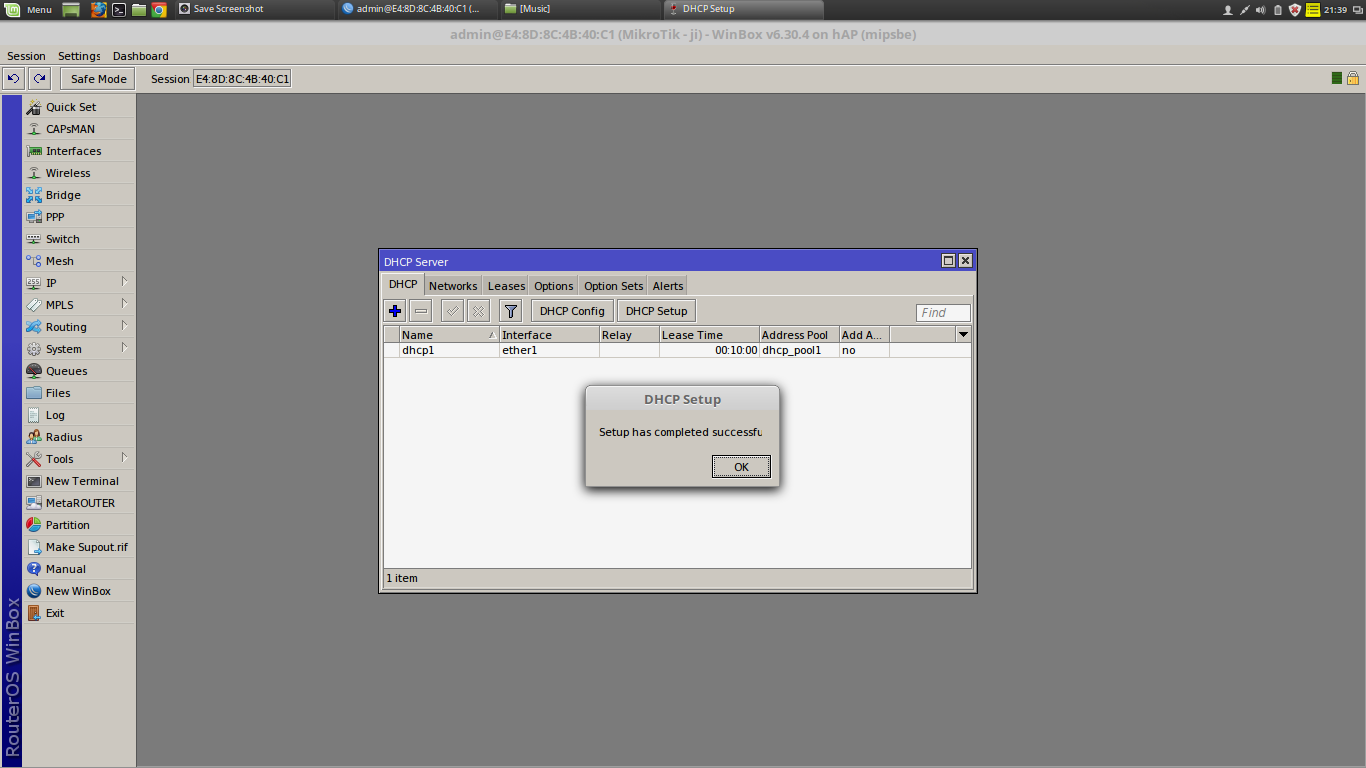The width and height of the screenshot is (1366, 768).
Task: Open the Files list
Action: 79,393
